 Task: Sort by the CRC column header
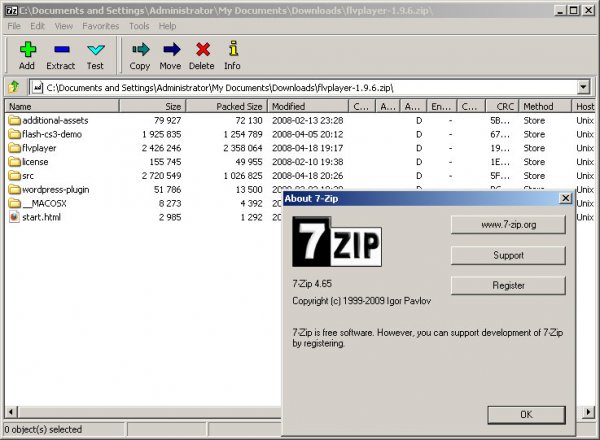pos(502,106)
